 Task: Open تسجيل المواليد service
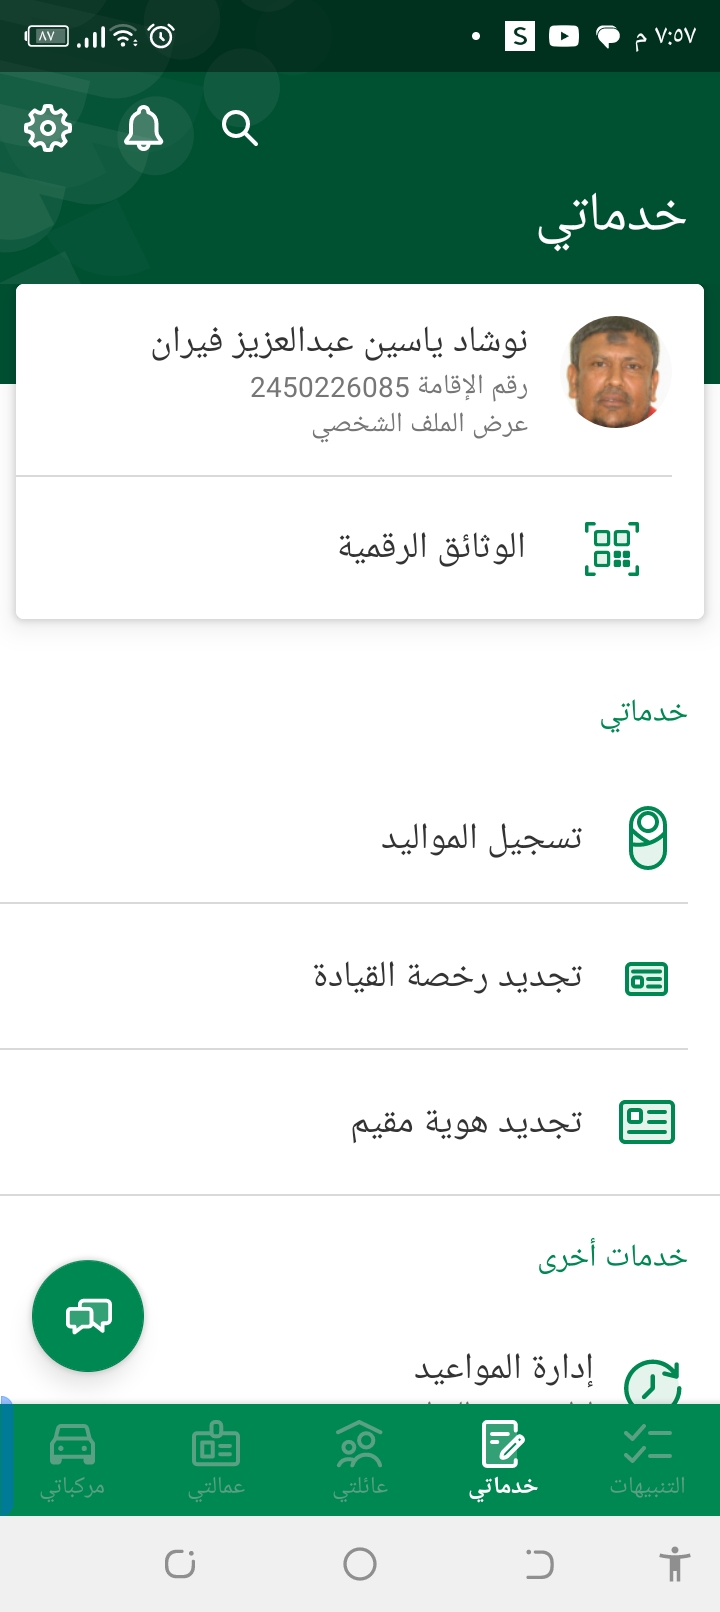(x=481, y=838)
